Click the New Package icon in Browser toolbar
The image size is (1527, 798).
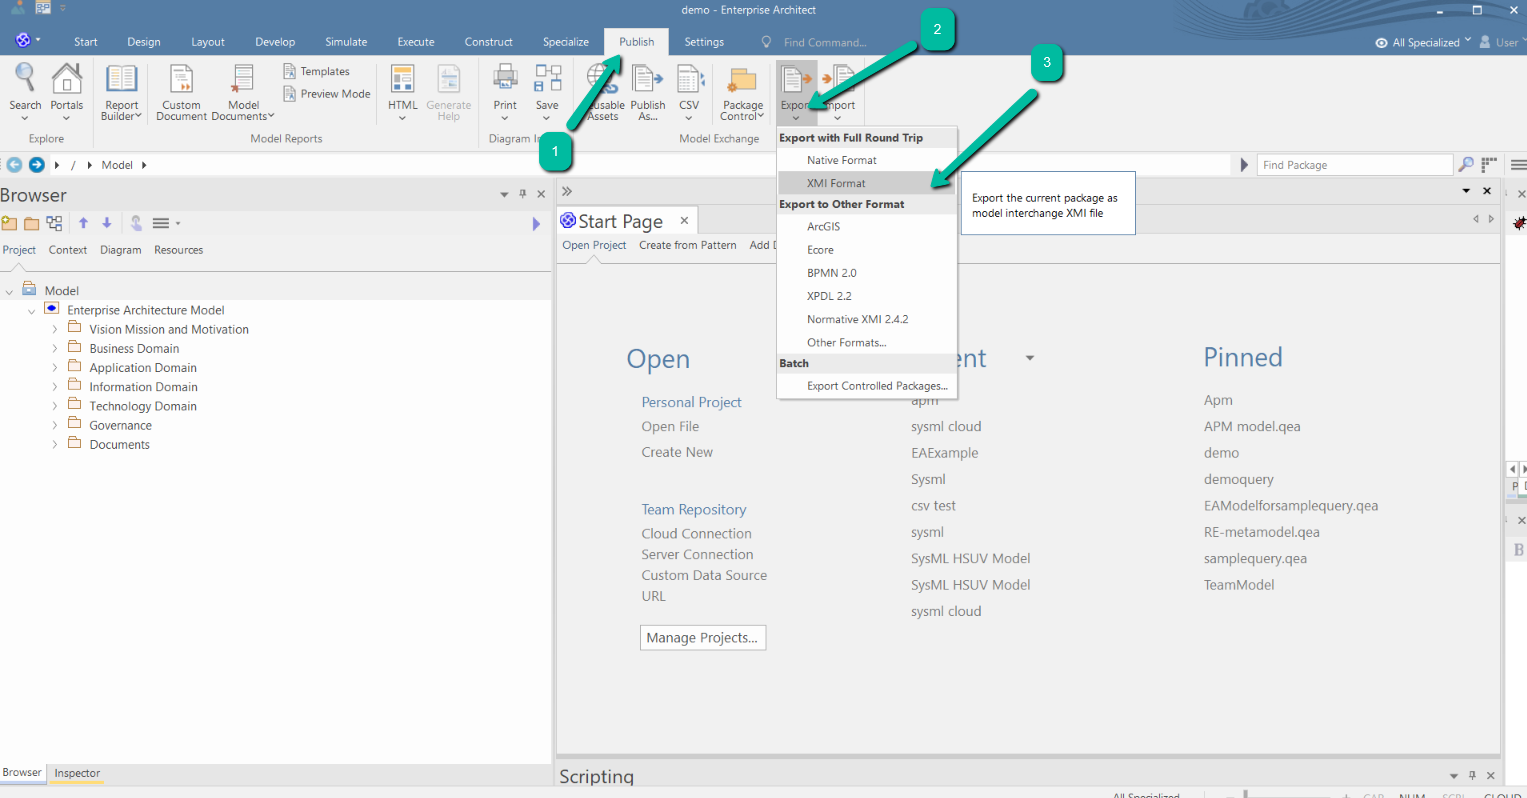10,223
